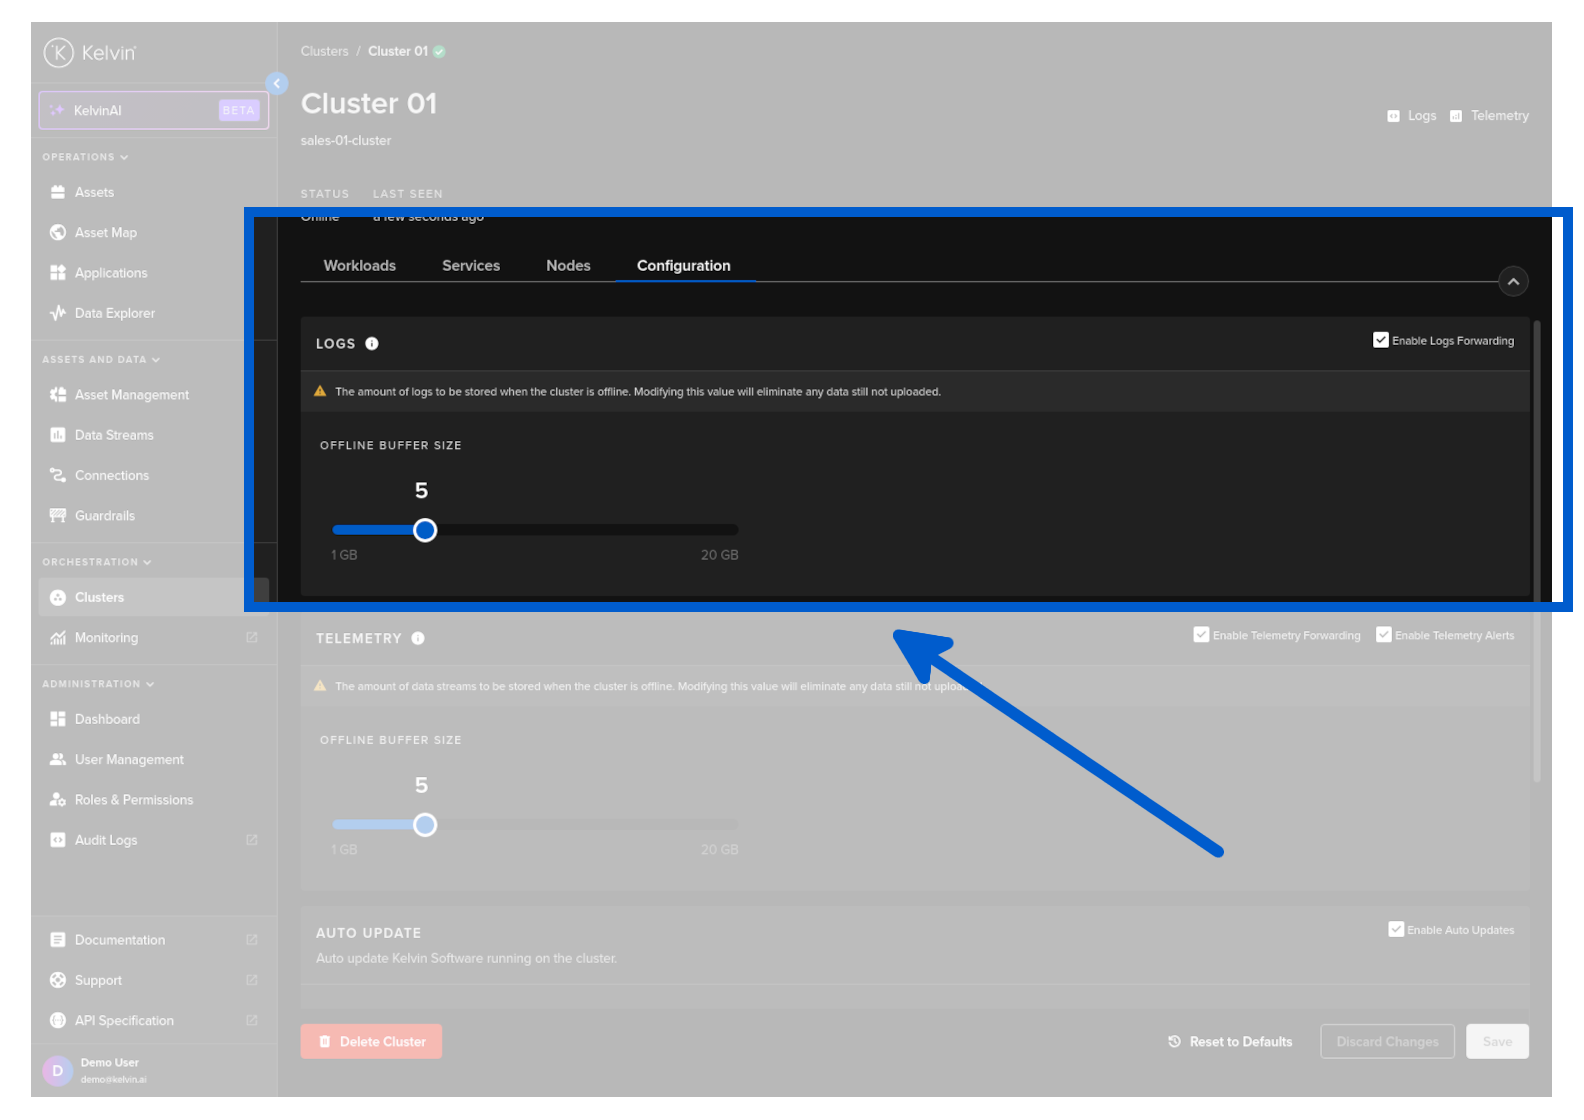The image size is (1584, 1120).
Task: Switch to the Workloads tab
Action: (359, 266)
